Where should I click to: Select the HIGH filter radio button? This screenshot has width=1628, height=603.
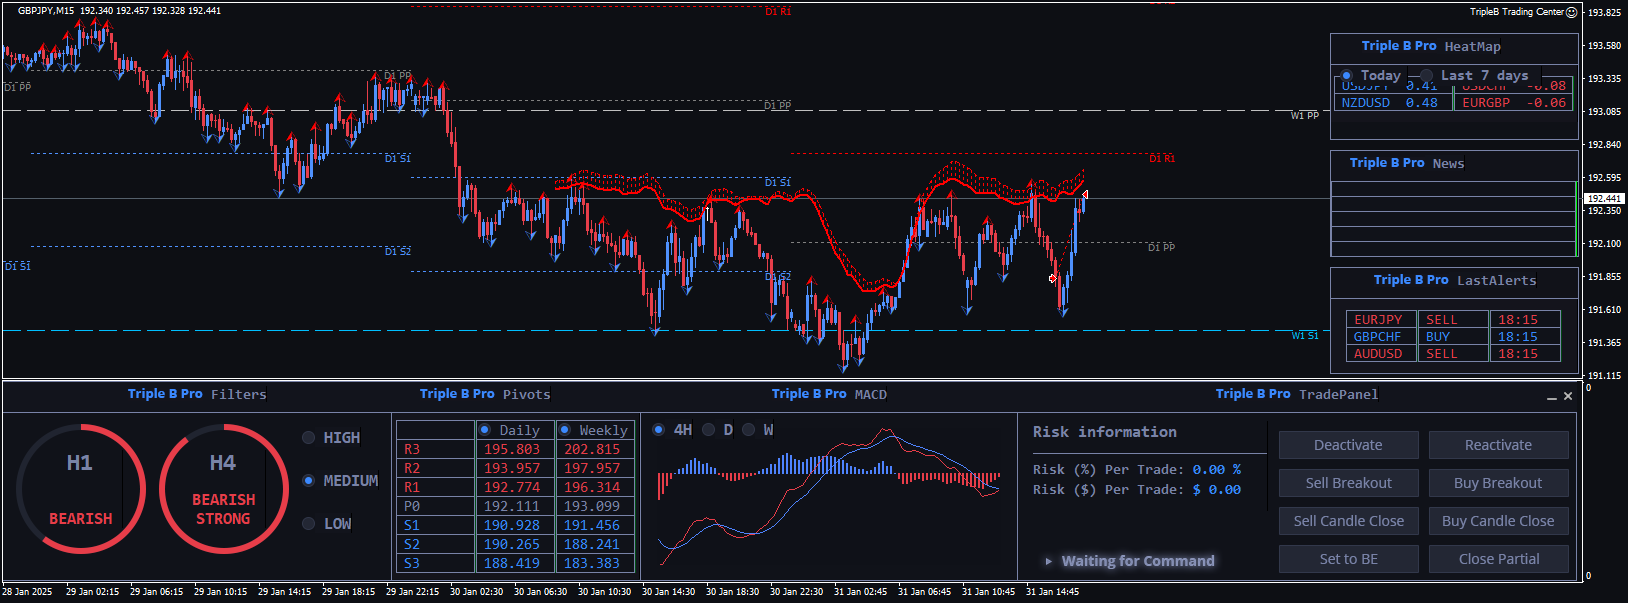(309, 438)
